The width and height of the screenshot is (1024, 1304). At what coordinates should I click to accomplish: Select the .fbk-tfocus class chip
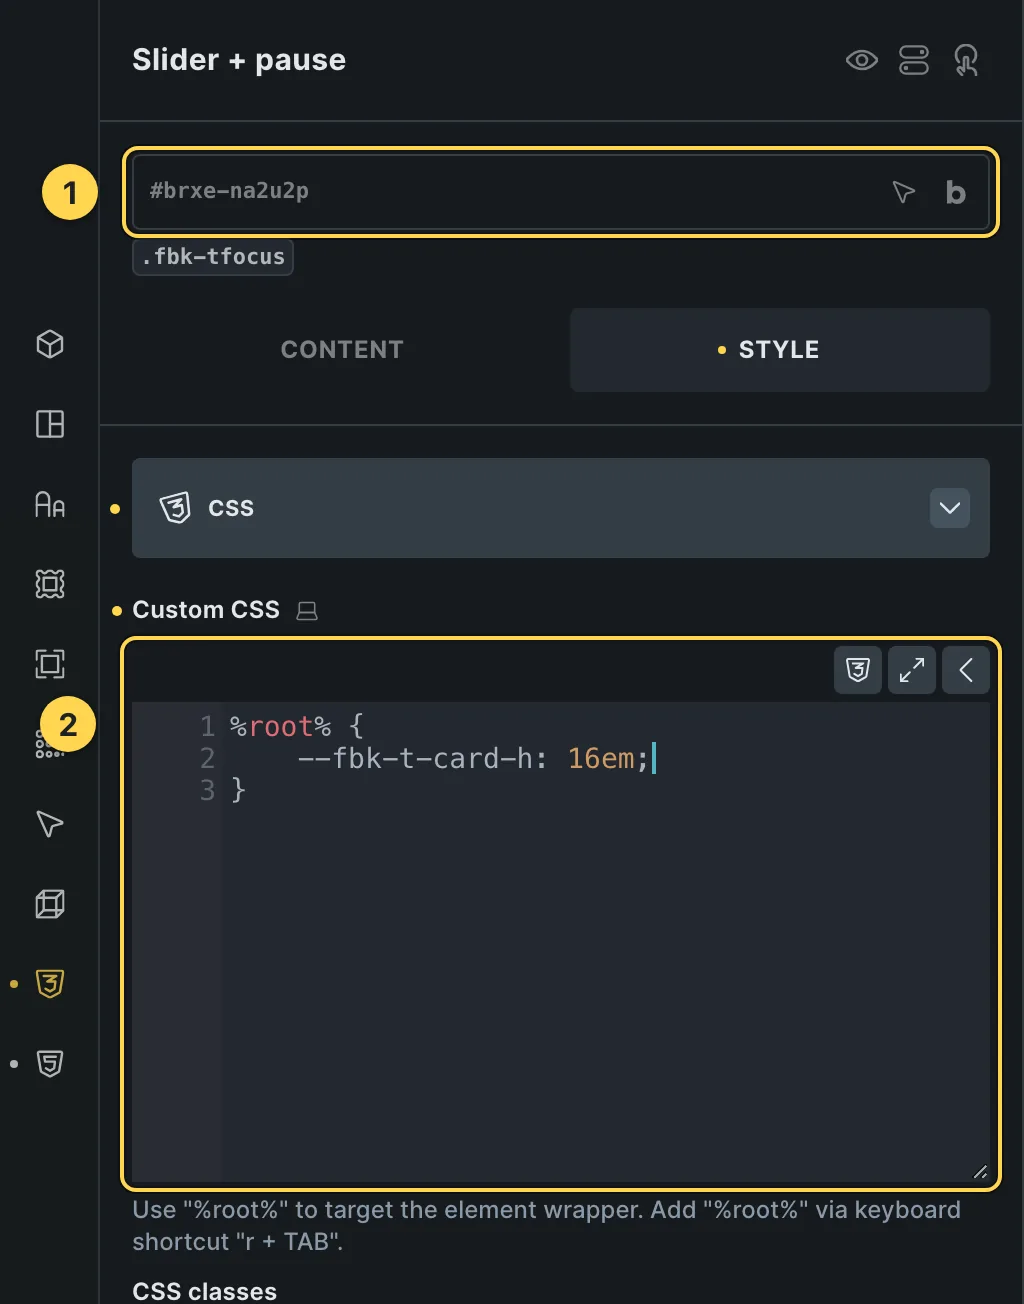(213, 257)
